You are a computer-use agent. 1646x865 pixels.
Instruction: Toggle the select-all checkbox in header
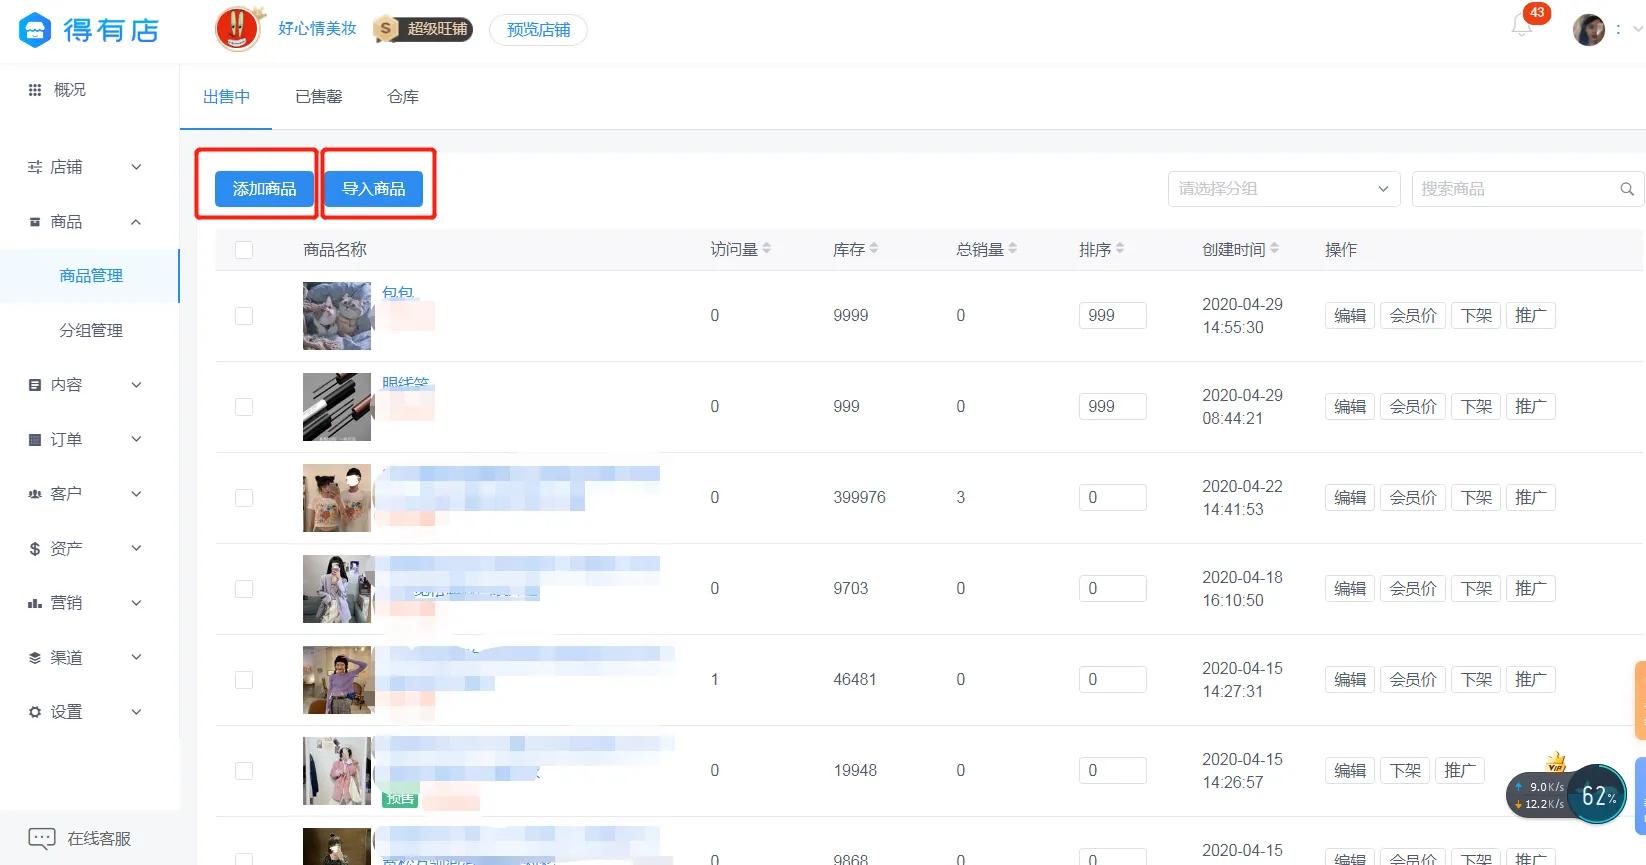tap(244, 250)
